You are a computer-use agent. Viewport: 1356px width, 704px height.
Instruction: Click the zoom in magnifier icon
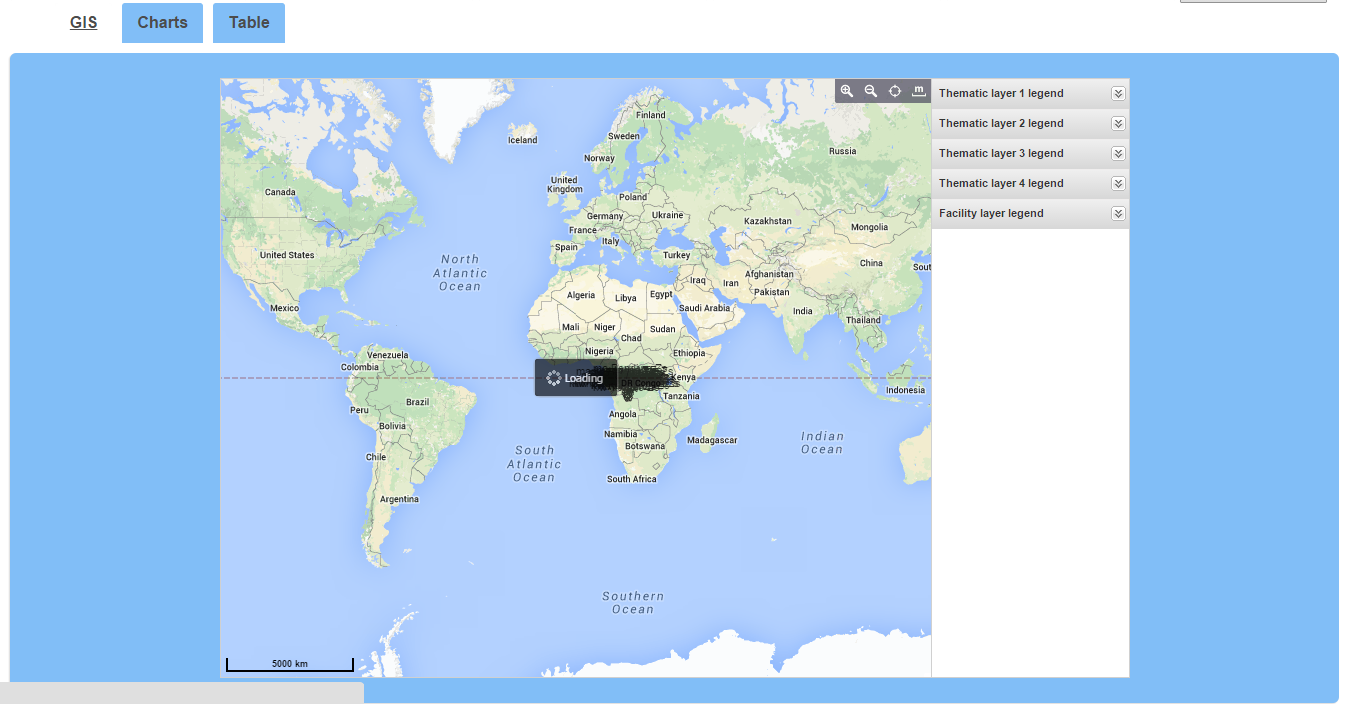coord(847,91)
